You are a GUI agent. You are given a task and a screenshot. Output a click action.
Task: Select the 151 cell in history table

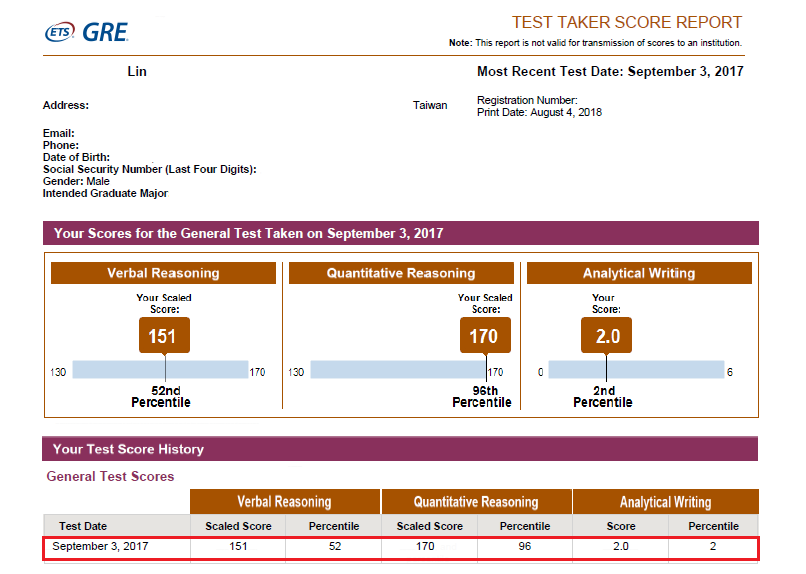238,546
